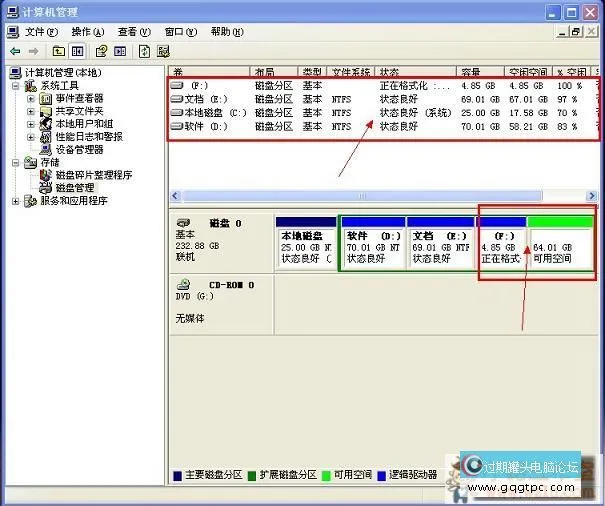The height and width of the screenshot is (506, 605).
Task: Sort by the 文件系统 column header
Action: pos(351,72)
